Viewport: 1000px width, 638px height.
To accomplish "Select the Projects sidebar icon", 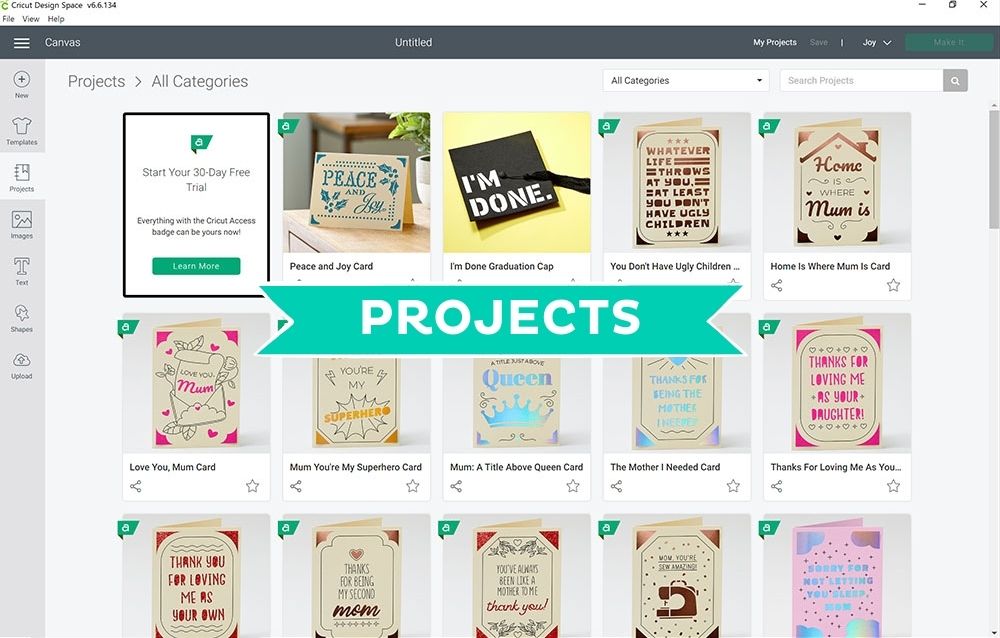I will [x=22, y=178].
